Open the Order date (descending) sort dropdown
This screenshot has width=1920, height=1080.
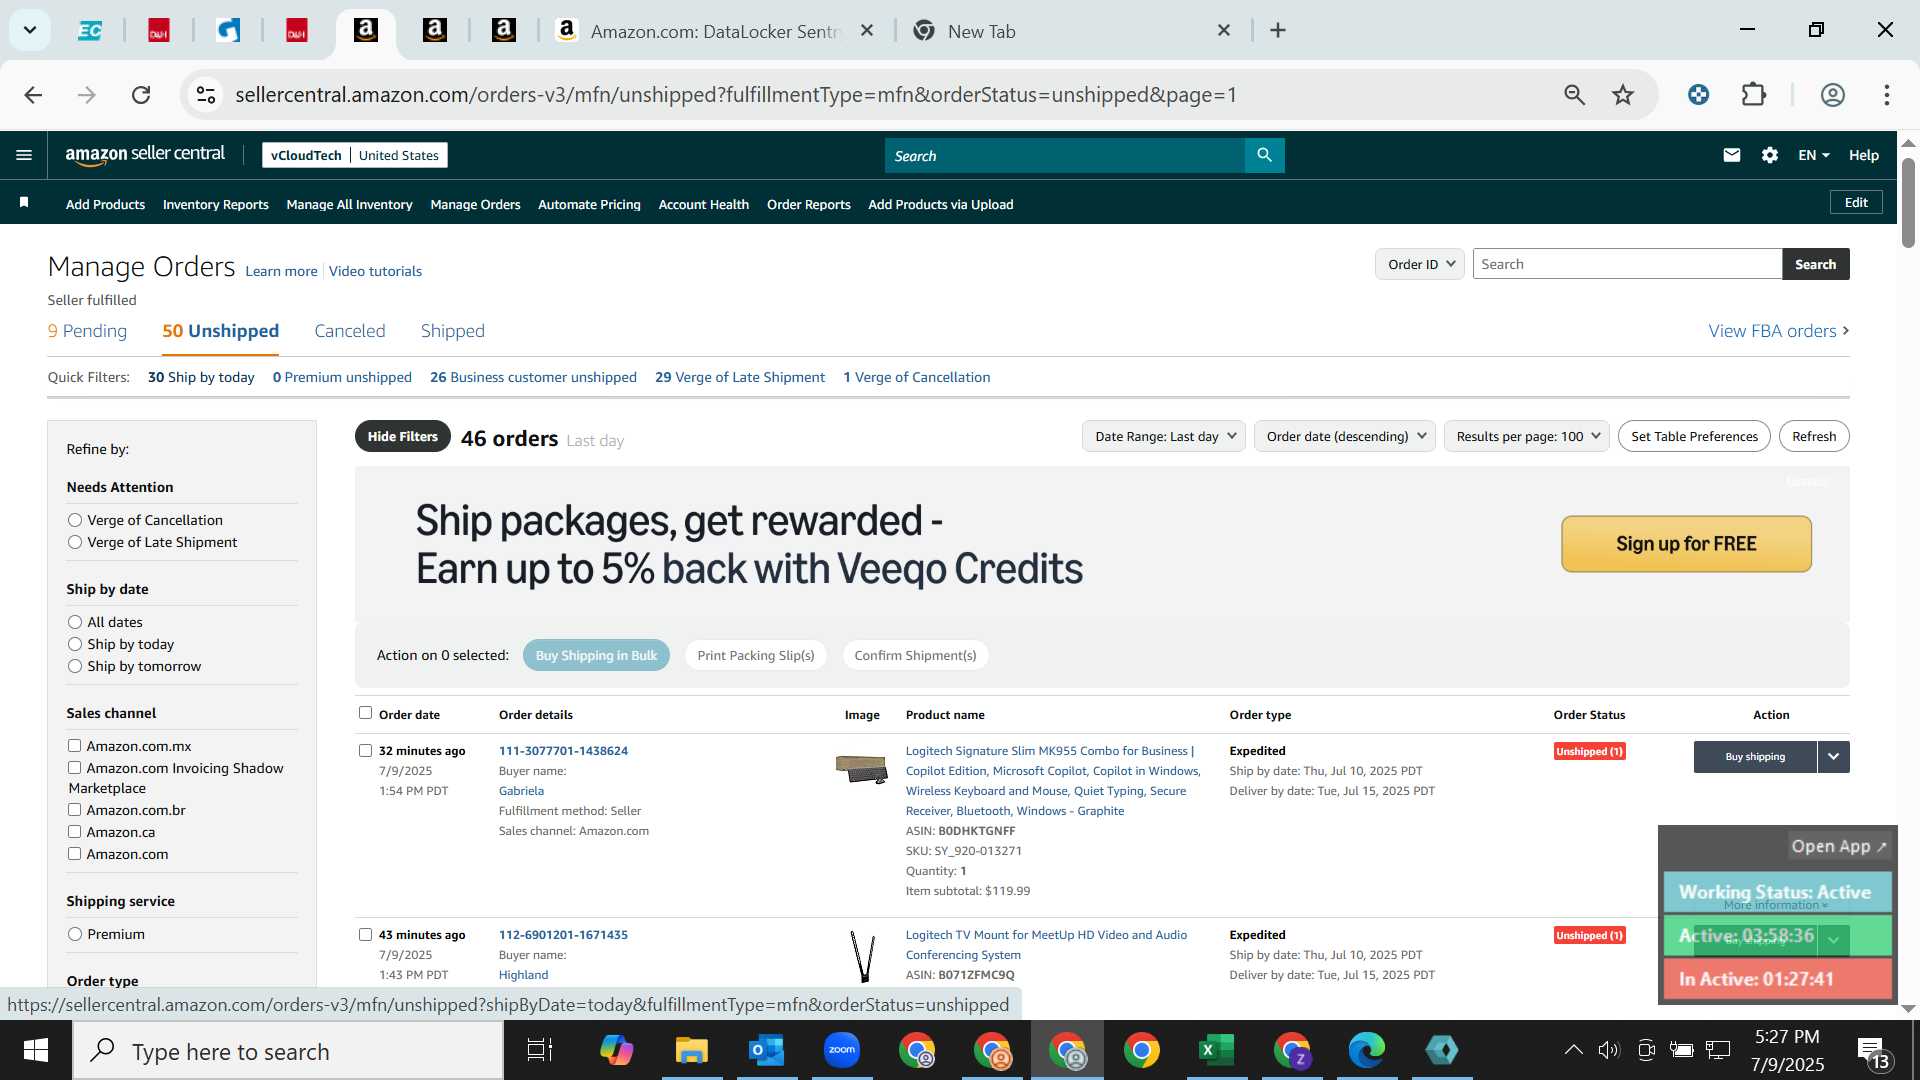click(1345, 436)
